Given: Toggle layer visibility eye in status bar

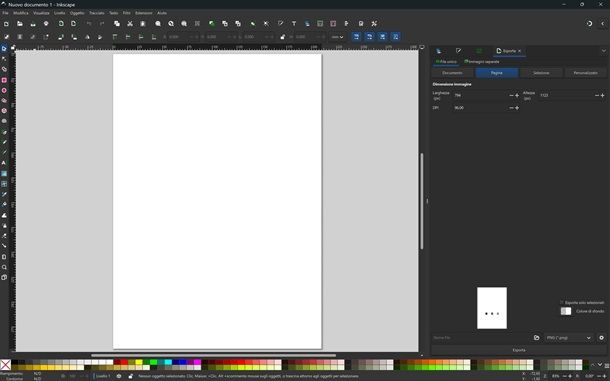Looking at the screenshot, I should pyautogui.click(x=119, y=376).
